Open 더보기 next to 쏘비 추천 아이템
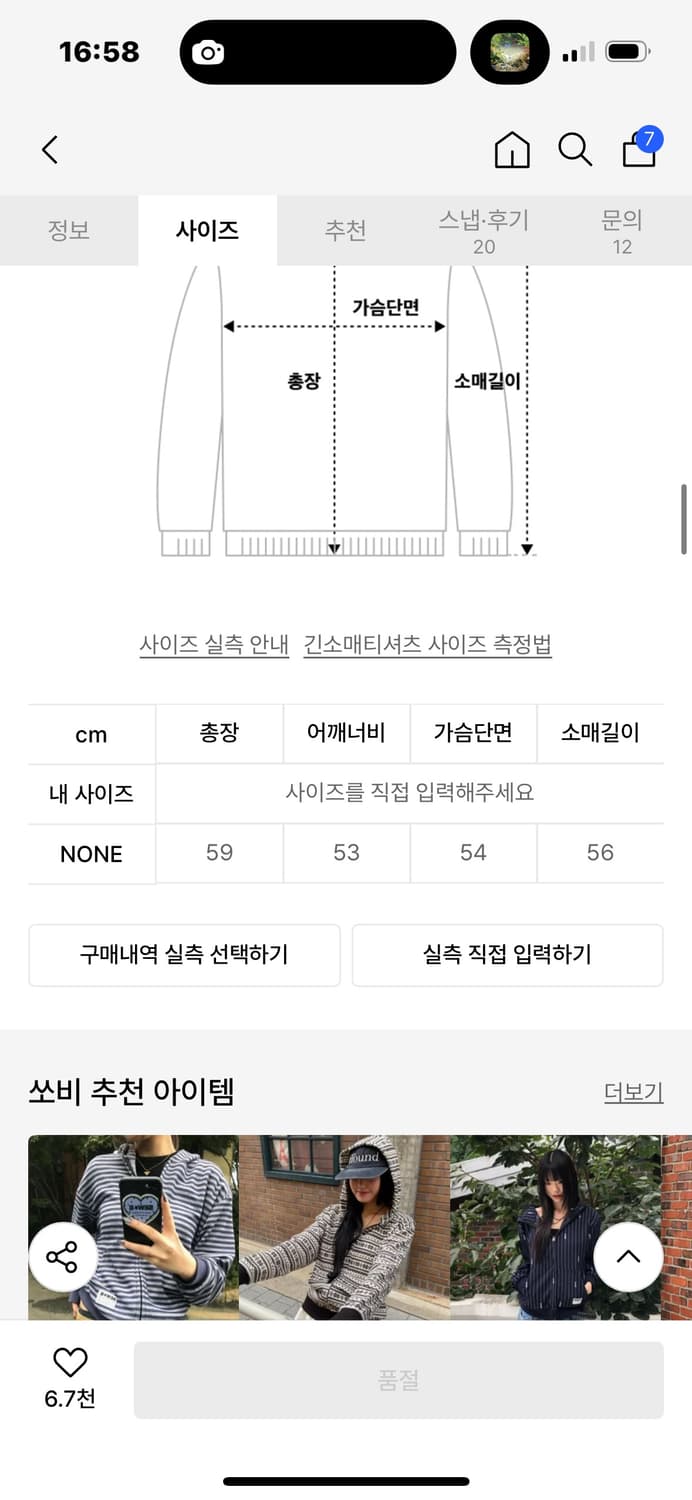Viewport: 692px width, 1500px height. (x=632, y=1092)
